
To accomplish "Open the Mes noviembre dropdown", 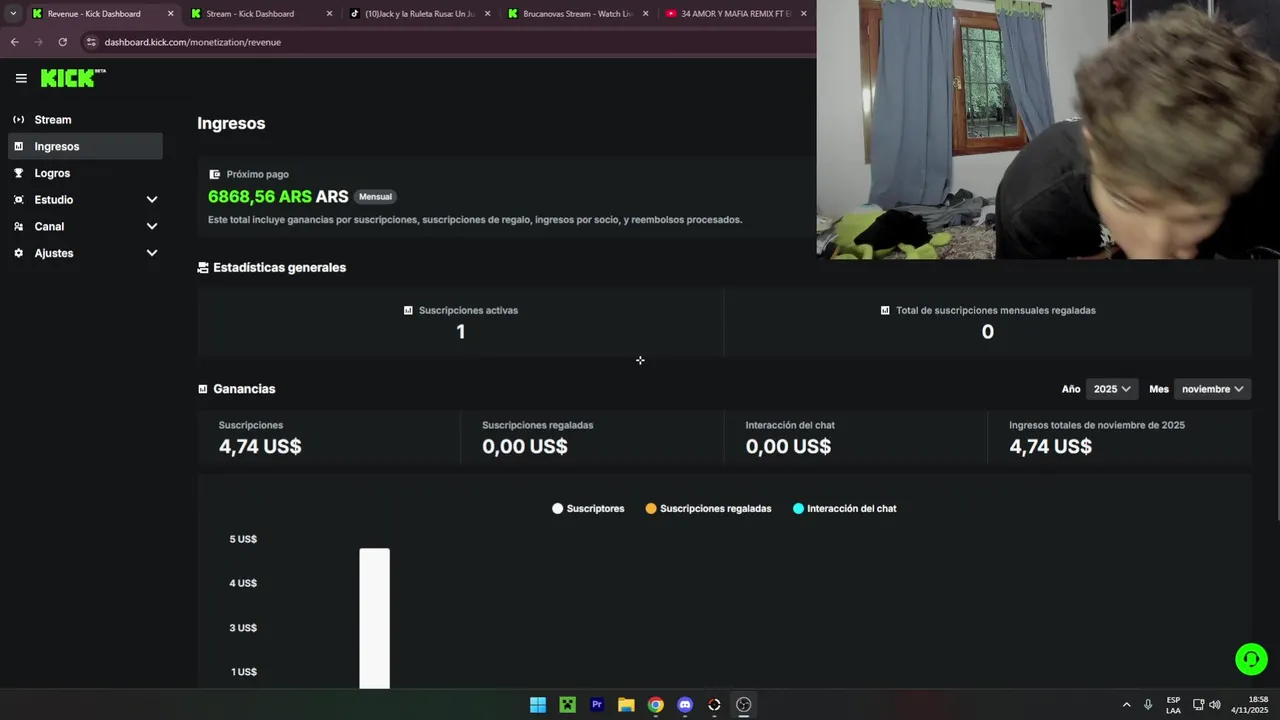I will coord(1212,389).
